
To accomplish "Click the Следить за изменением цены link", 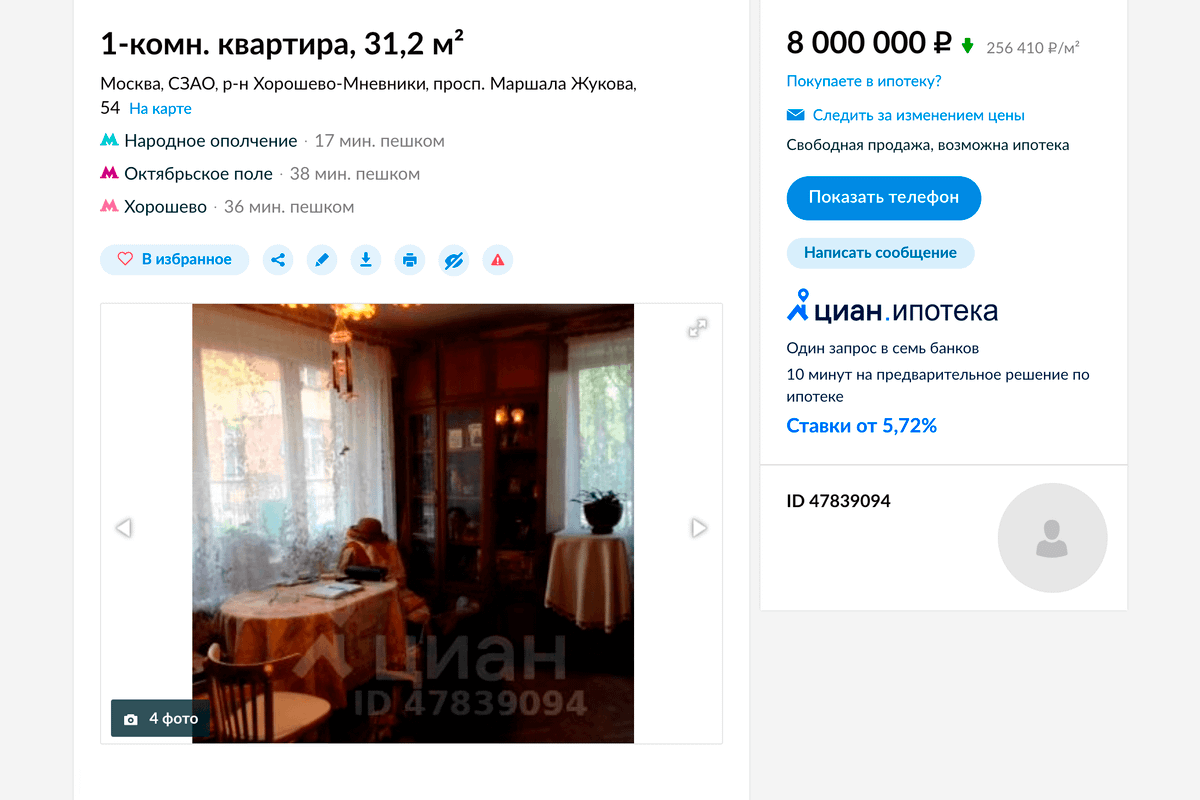I will (x=918, y=115).
